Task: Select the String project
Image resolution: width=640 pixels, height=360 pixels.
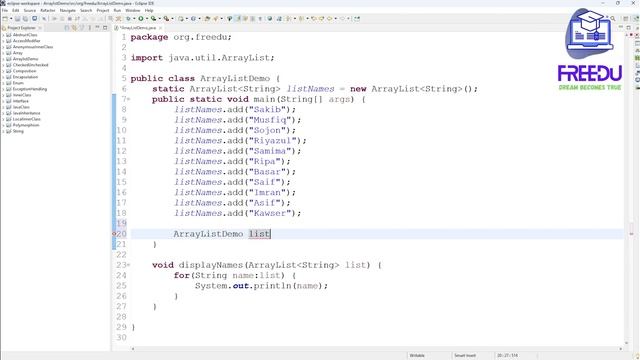Action: pos(18,131)
